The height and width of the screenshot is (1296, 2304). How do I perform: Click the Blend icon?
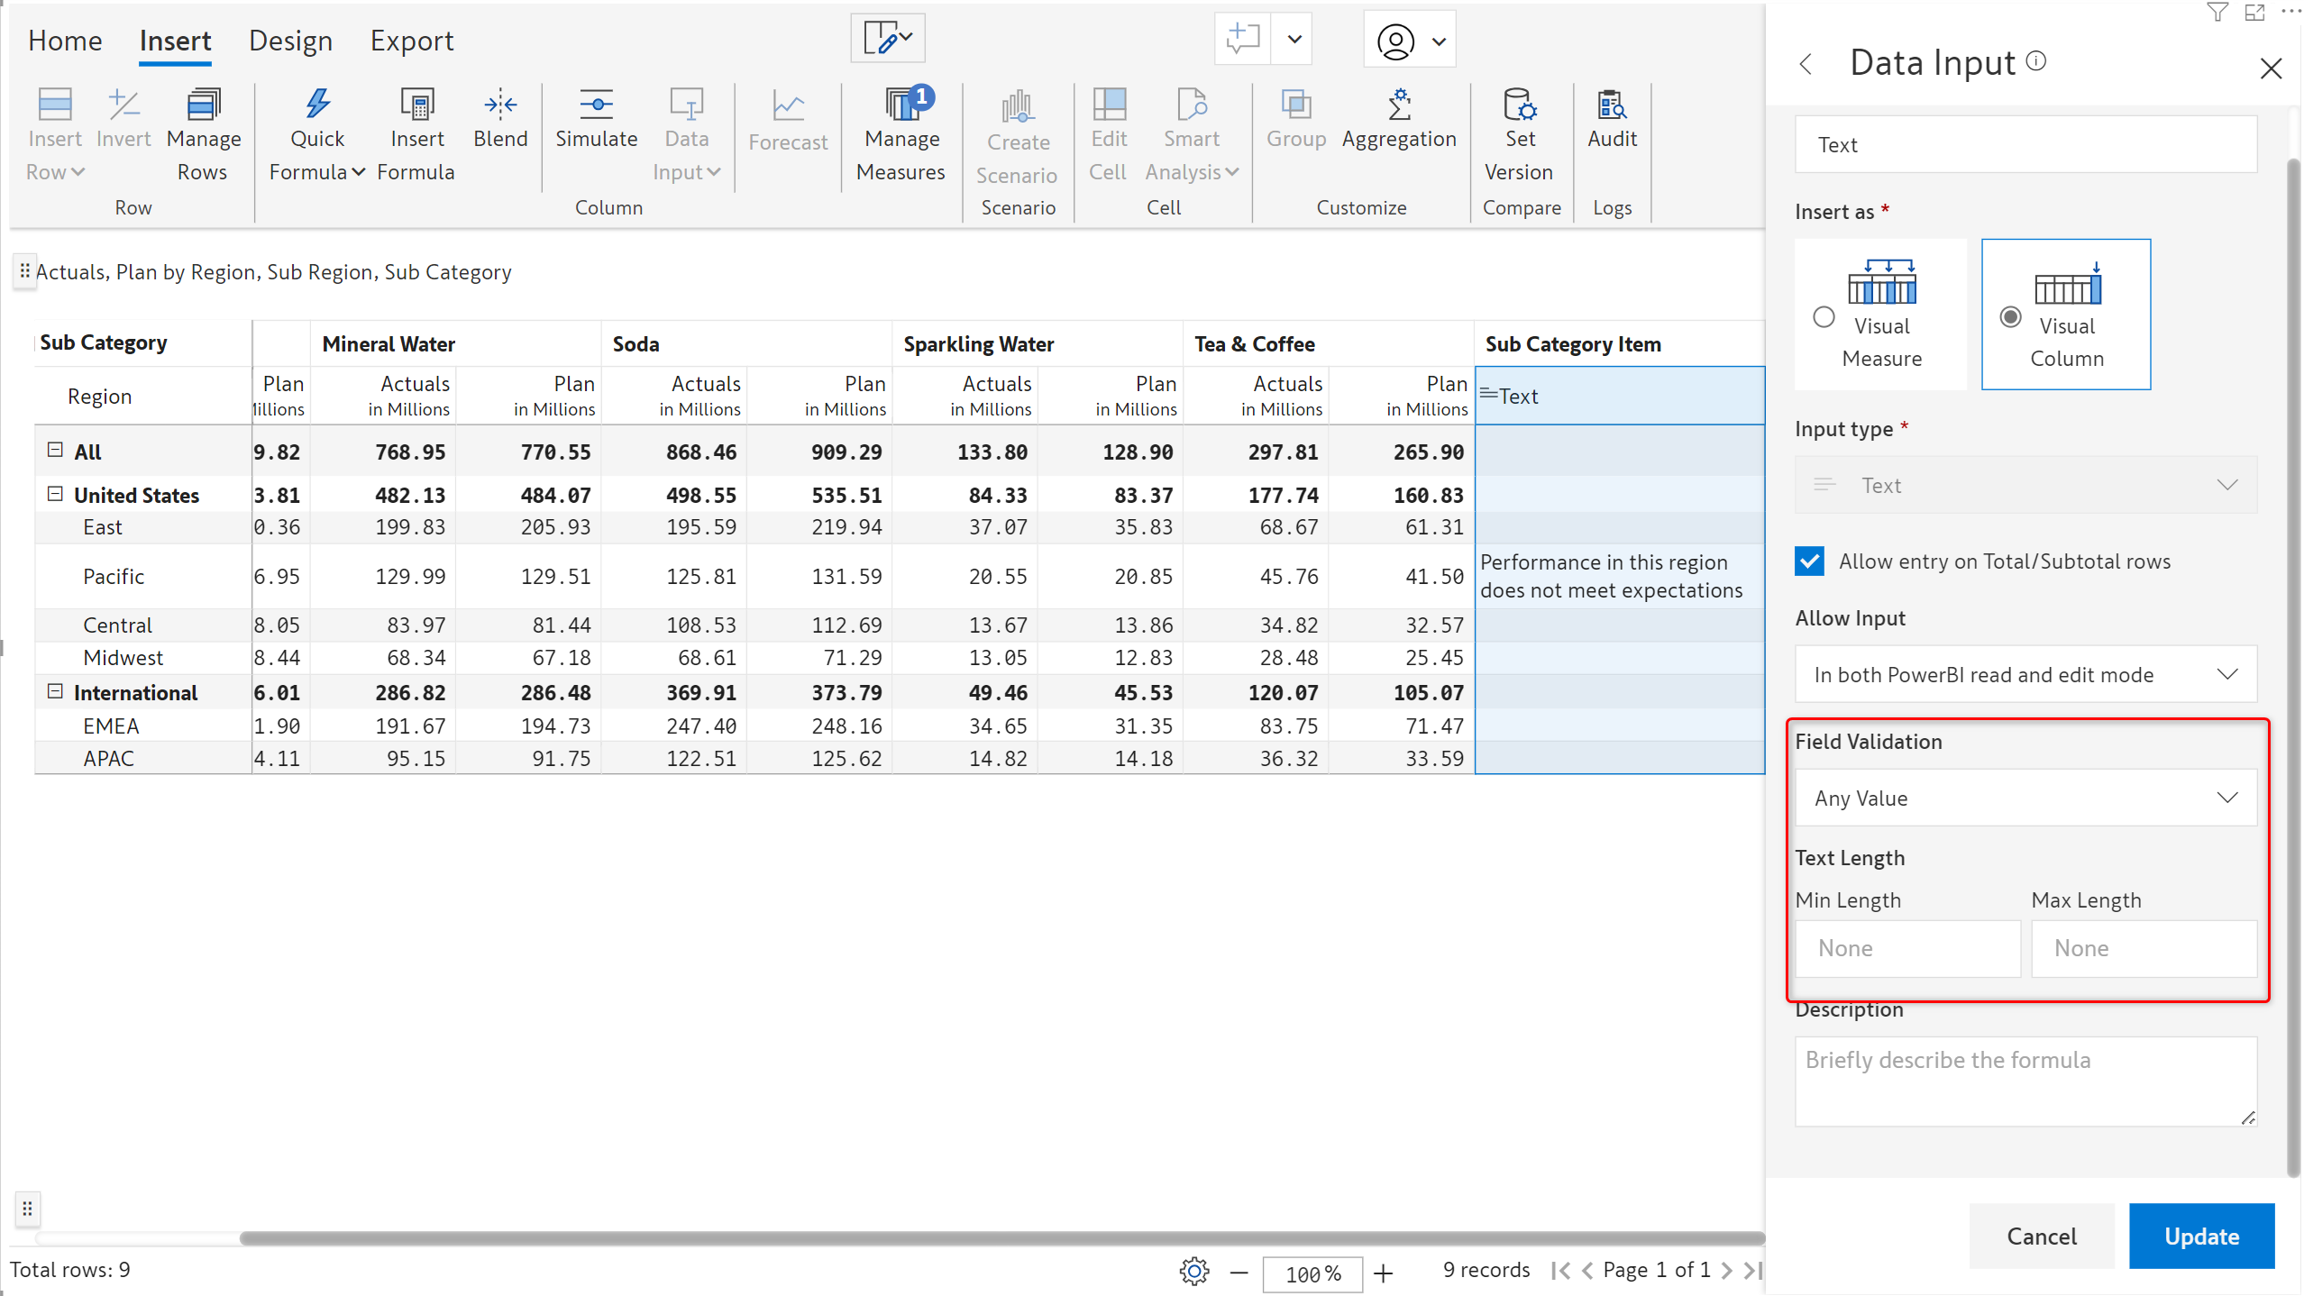tap(500, 106)
